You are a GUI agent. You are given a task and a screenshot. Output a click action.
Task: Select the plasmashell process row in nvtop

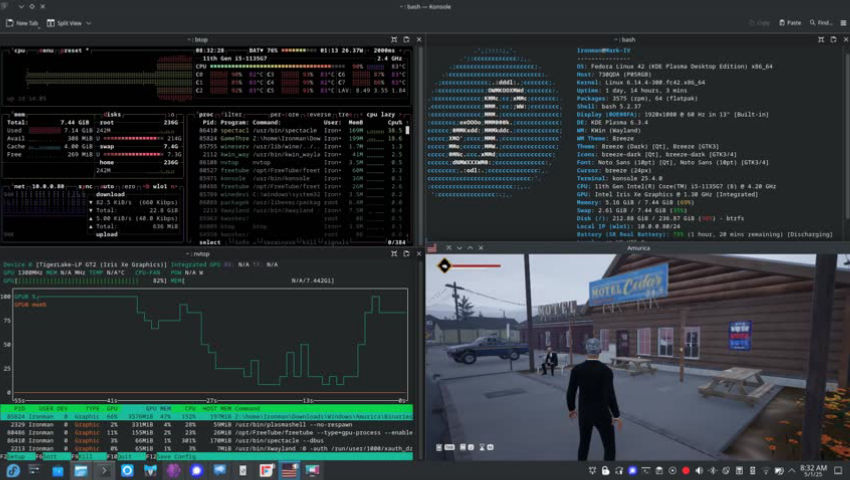coord(207,425)
